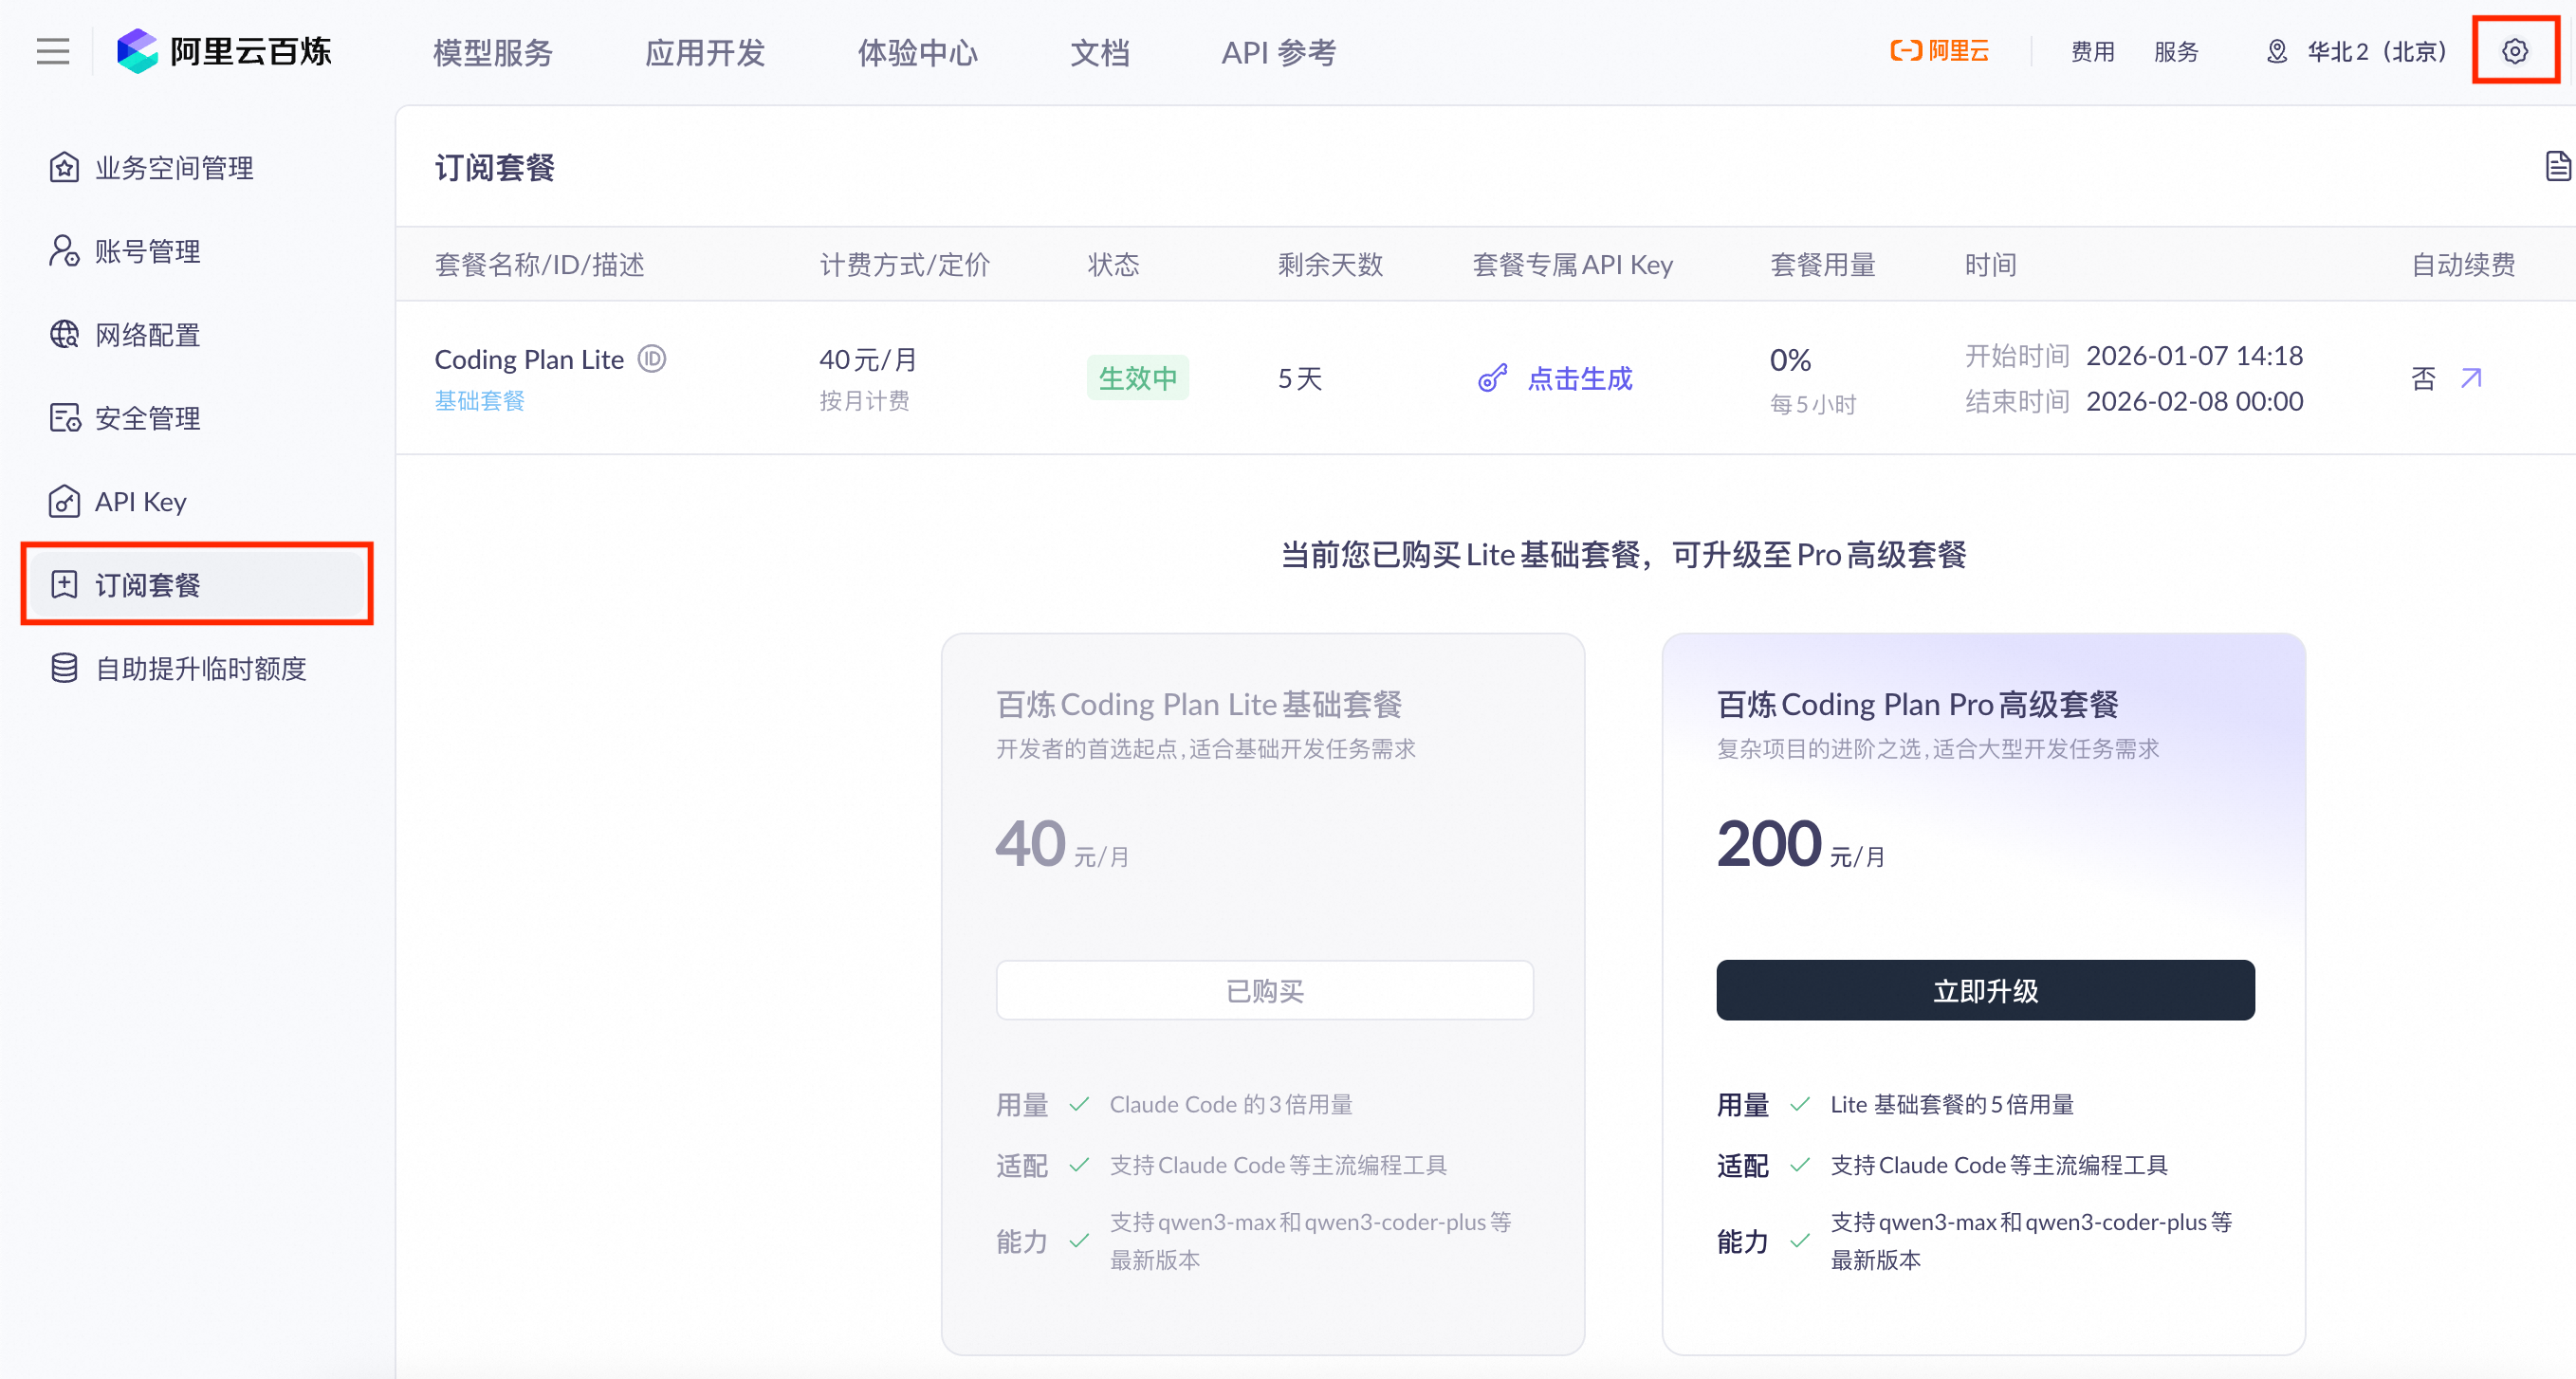Click 点击生成 API Key link
This screenshot has width=2576, height=1379.
(x=1579, y=378)
